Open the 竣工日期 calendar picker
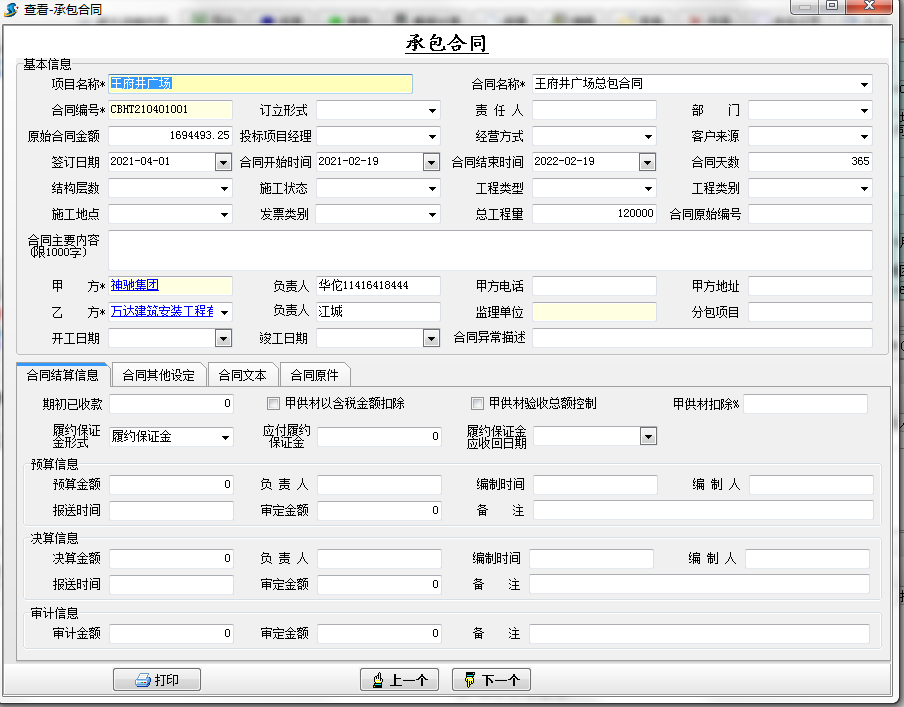 coord(431,339)
